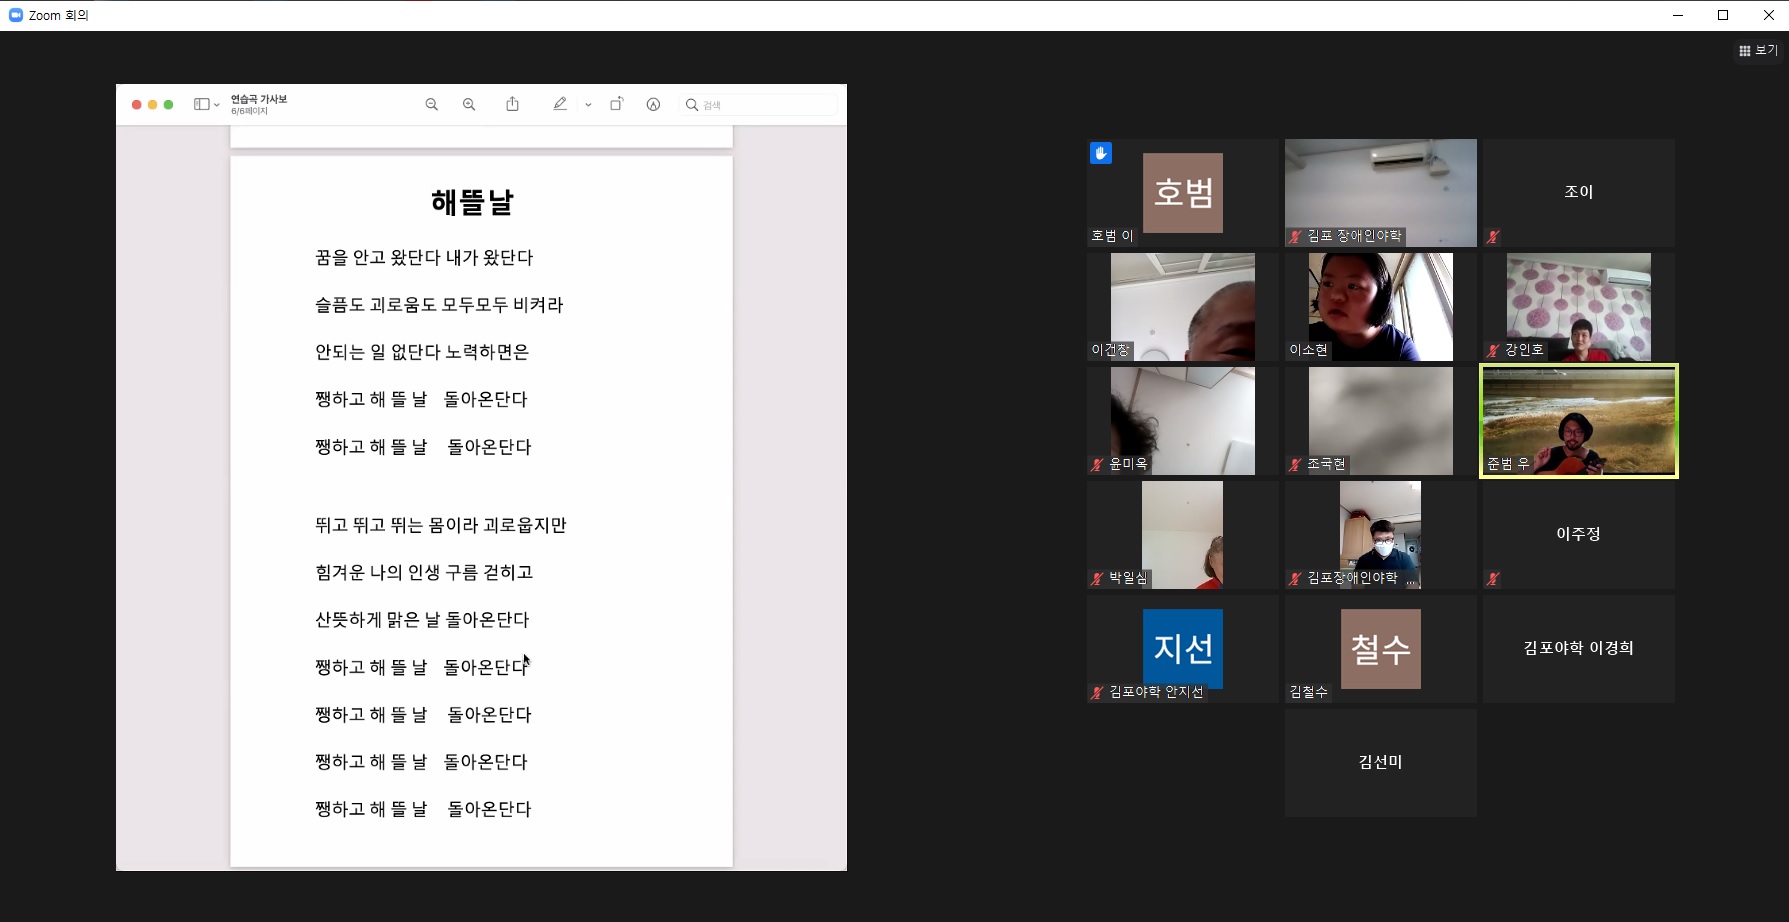
Task: Click the Zoom 회의 window title icon
Action: (16, 15)
